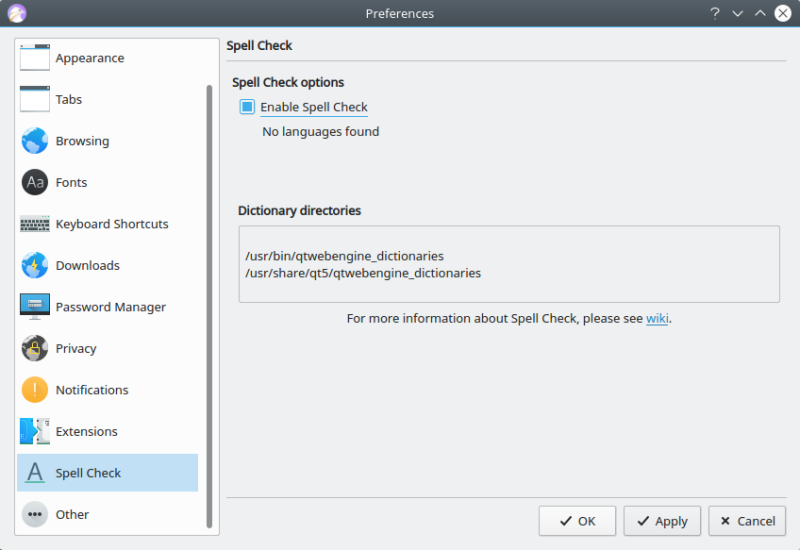This screenshot has width=800, height=550.
Task: Open the Notifications exclamation icon
Action: click(x=35, y=390)
